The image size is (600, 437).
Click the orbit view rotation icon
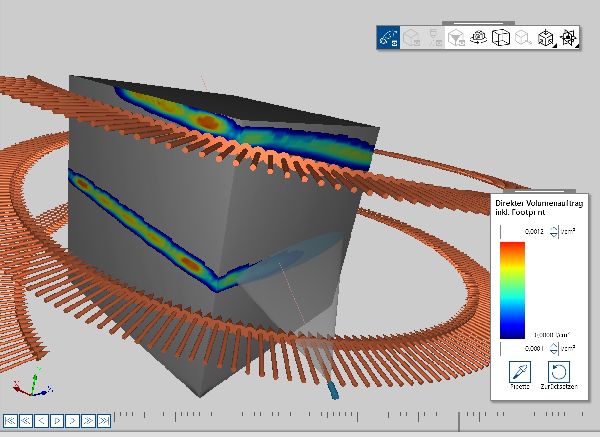point(479,38)
